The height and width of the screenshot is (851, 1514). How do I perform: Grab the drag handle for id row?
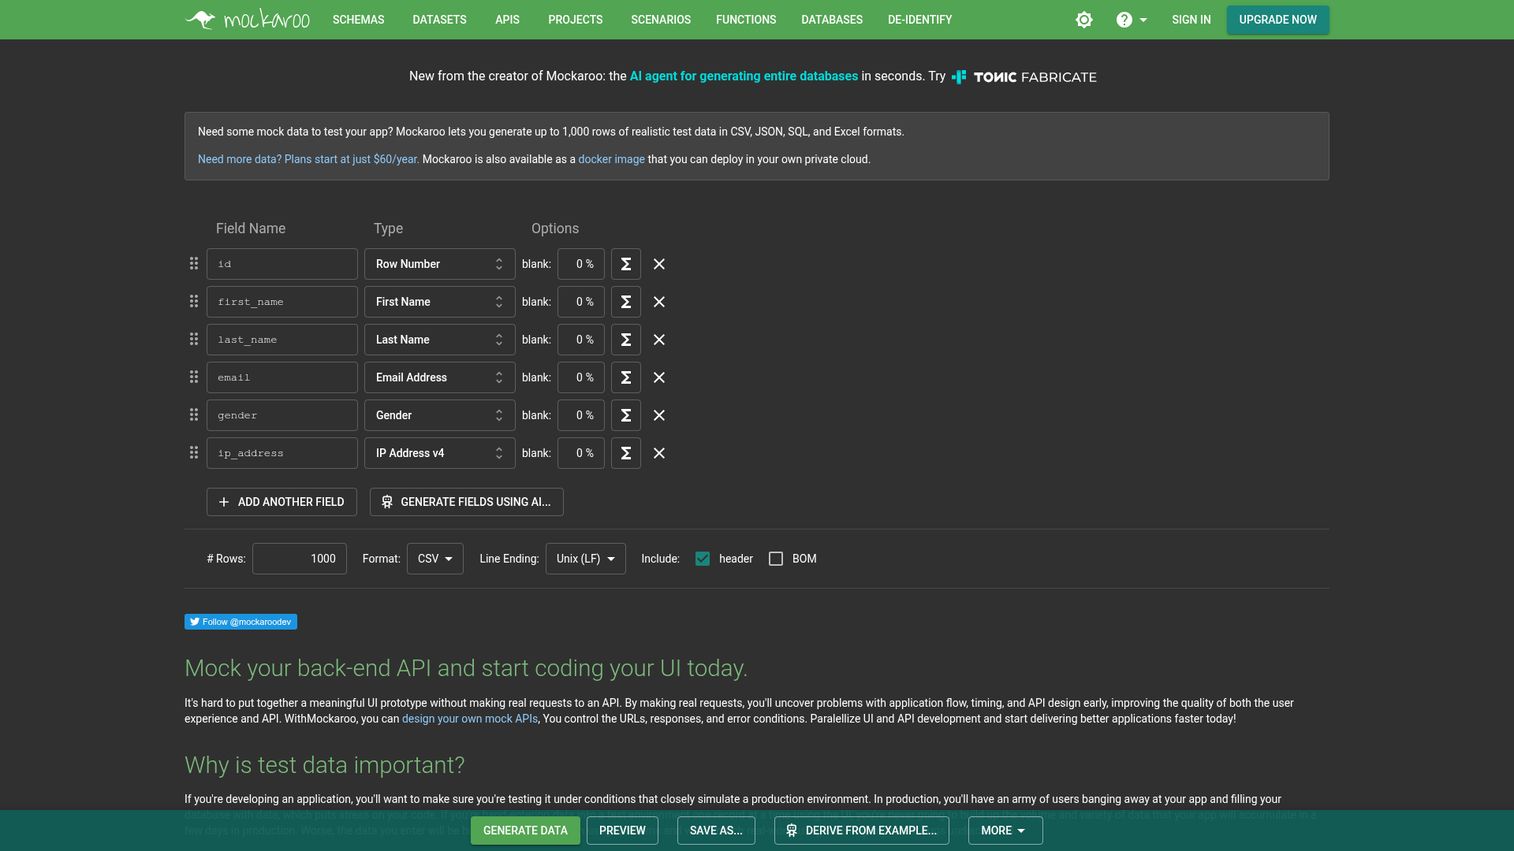(x=194, y=264)
